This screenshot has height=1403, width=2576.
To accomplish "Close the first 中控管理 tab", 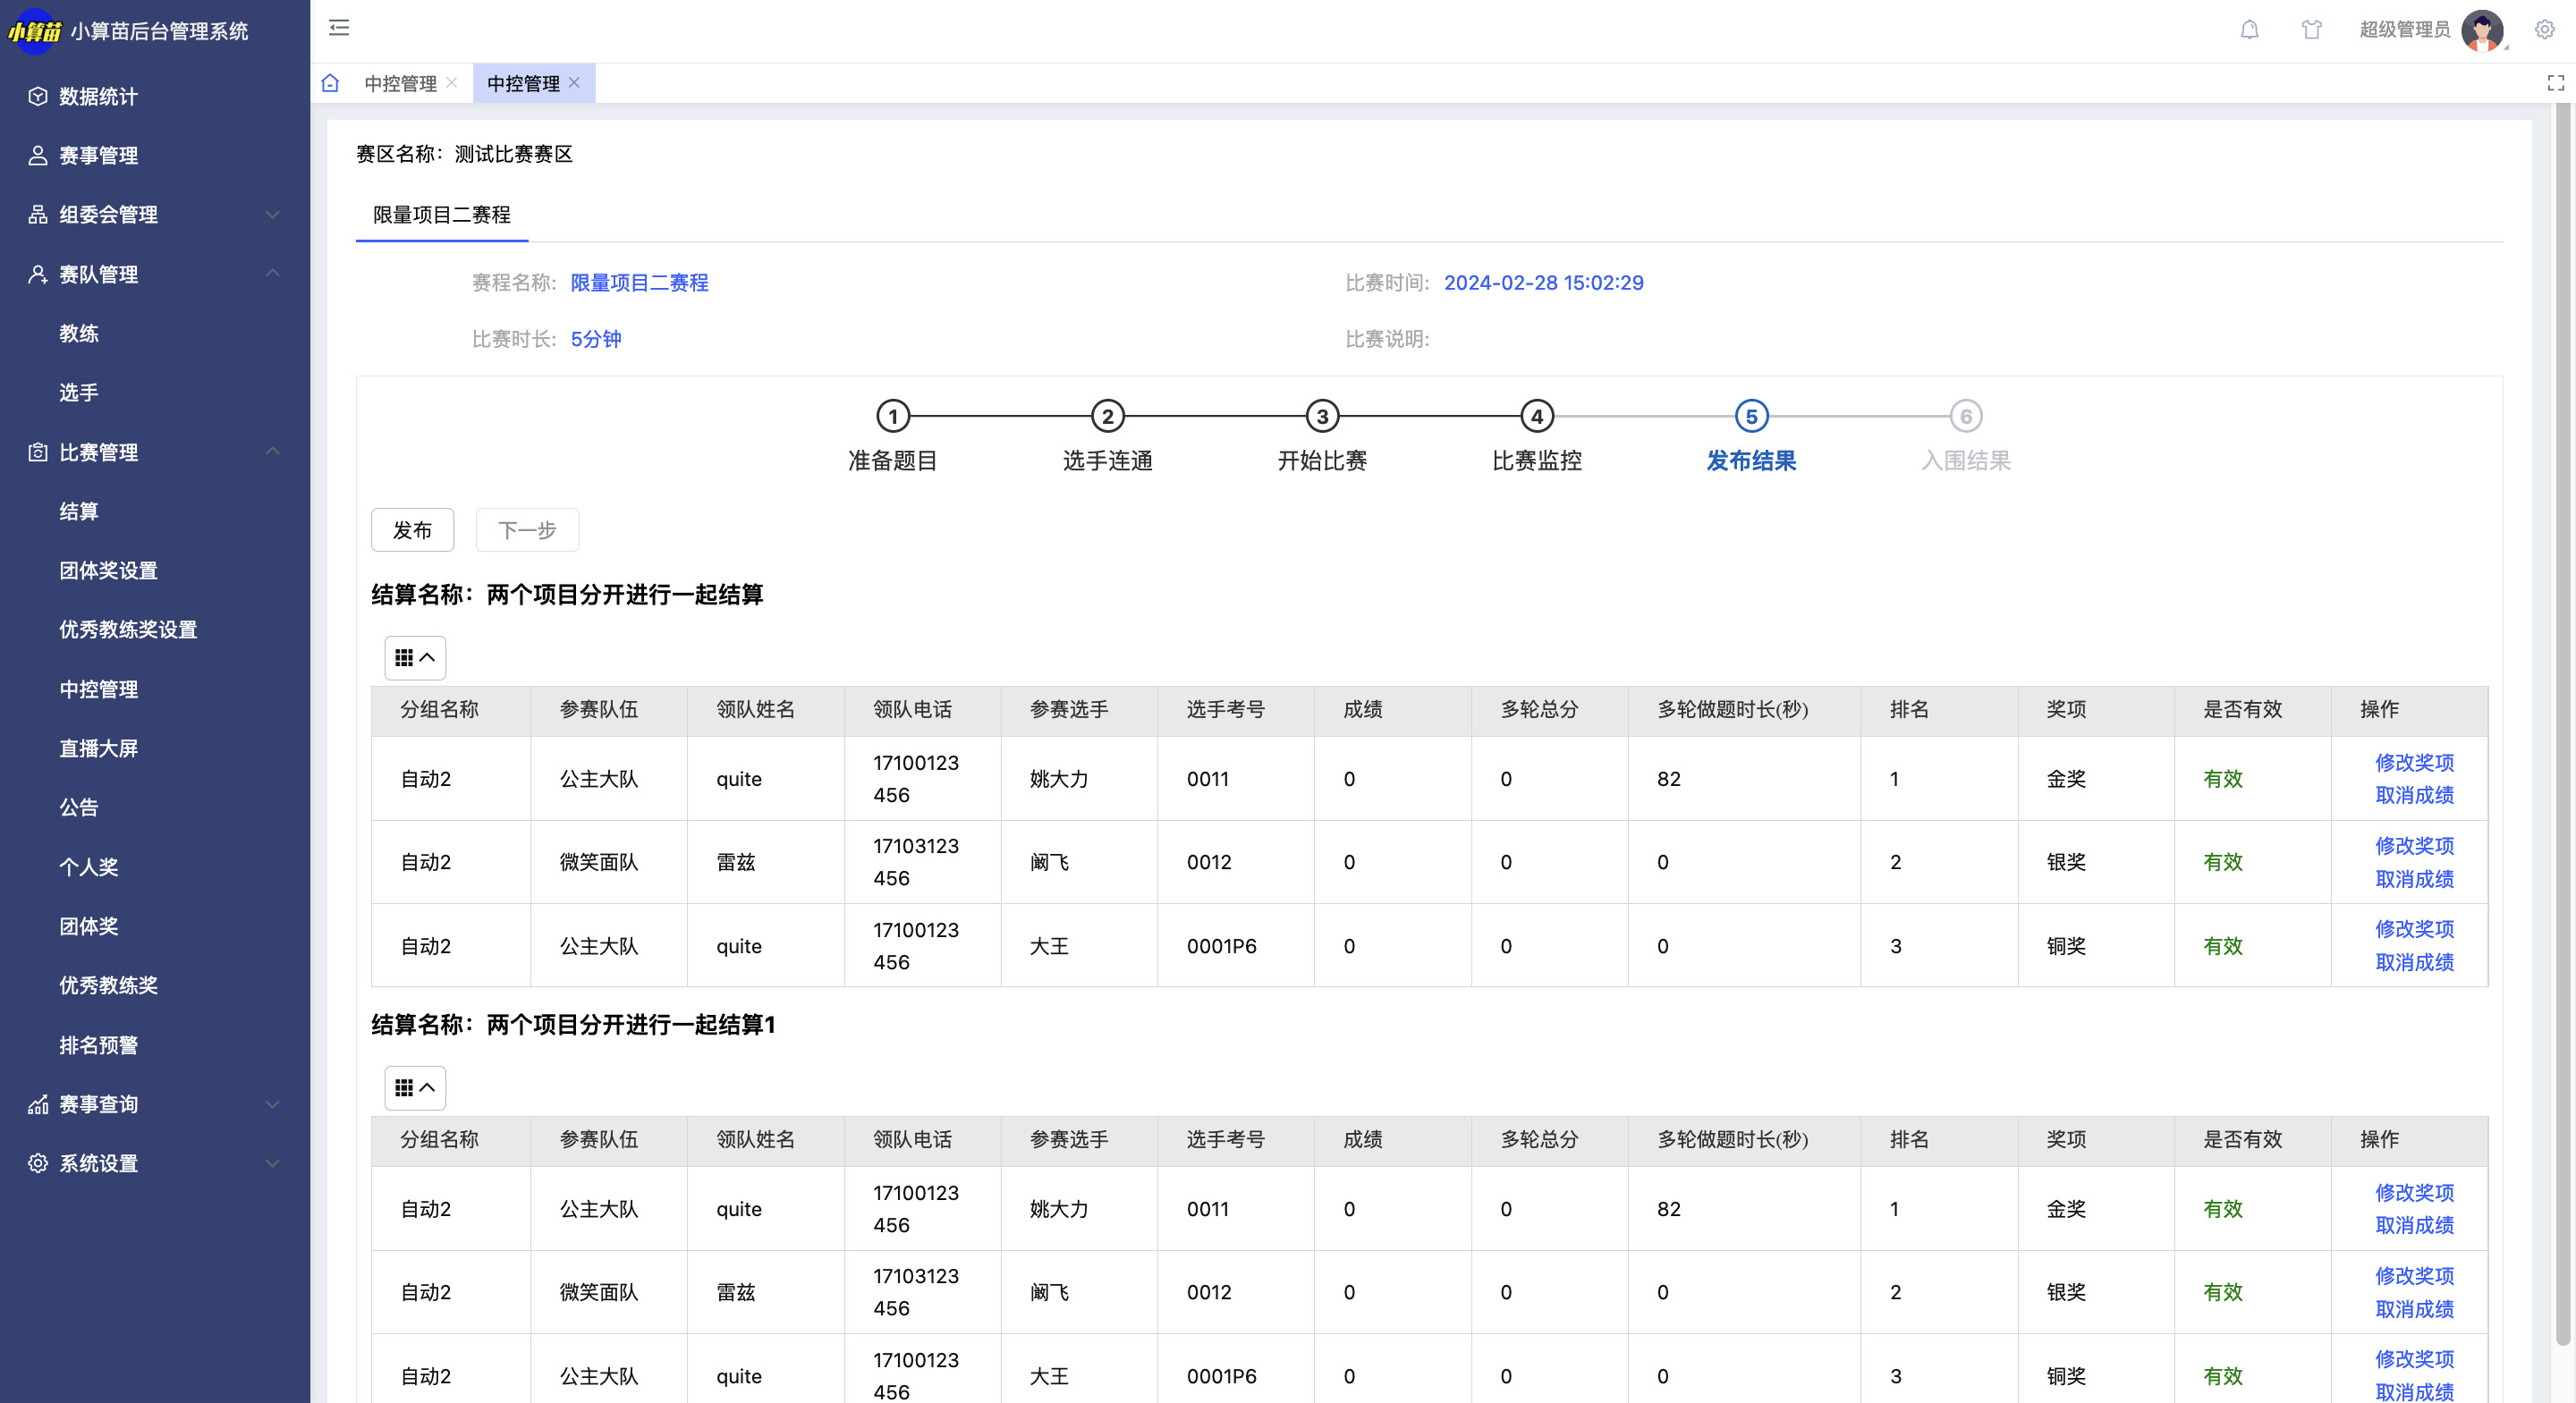I will (452, 83).
